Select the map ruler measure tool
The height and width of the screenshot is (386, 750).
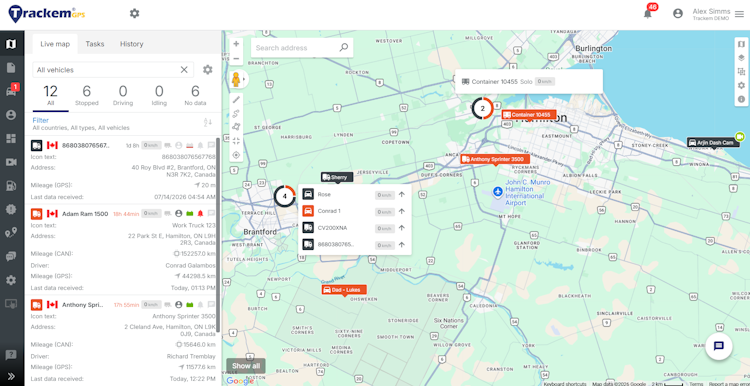click(236, 99)
